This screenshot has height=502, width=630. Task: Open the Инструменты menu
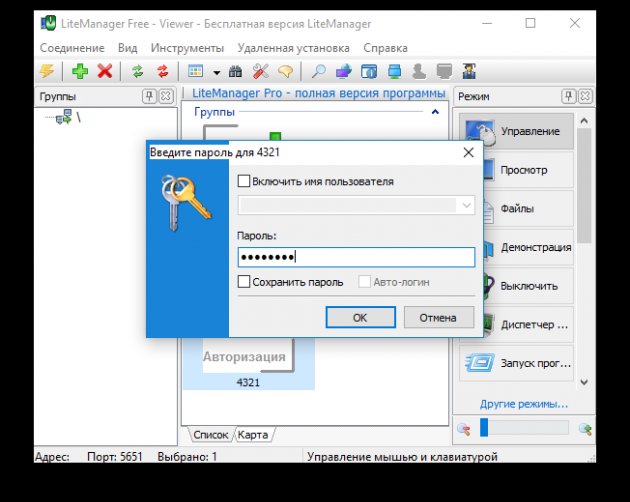click(187, 48)
